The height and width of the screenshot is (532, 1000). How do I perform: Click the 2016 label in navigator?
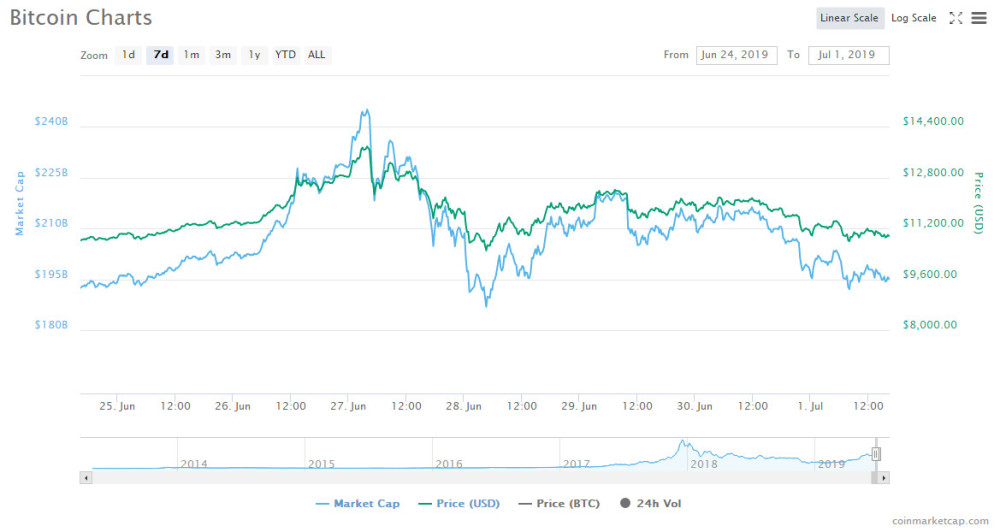point(449,464)
